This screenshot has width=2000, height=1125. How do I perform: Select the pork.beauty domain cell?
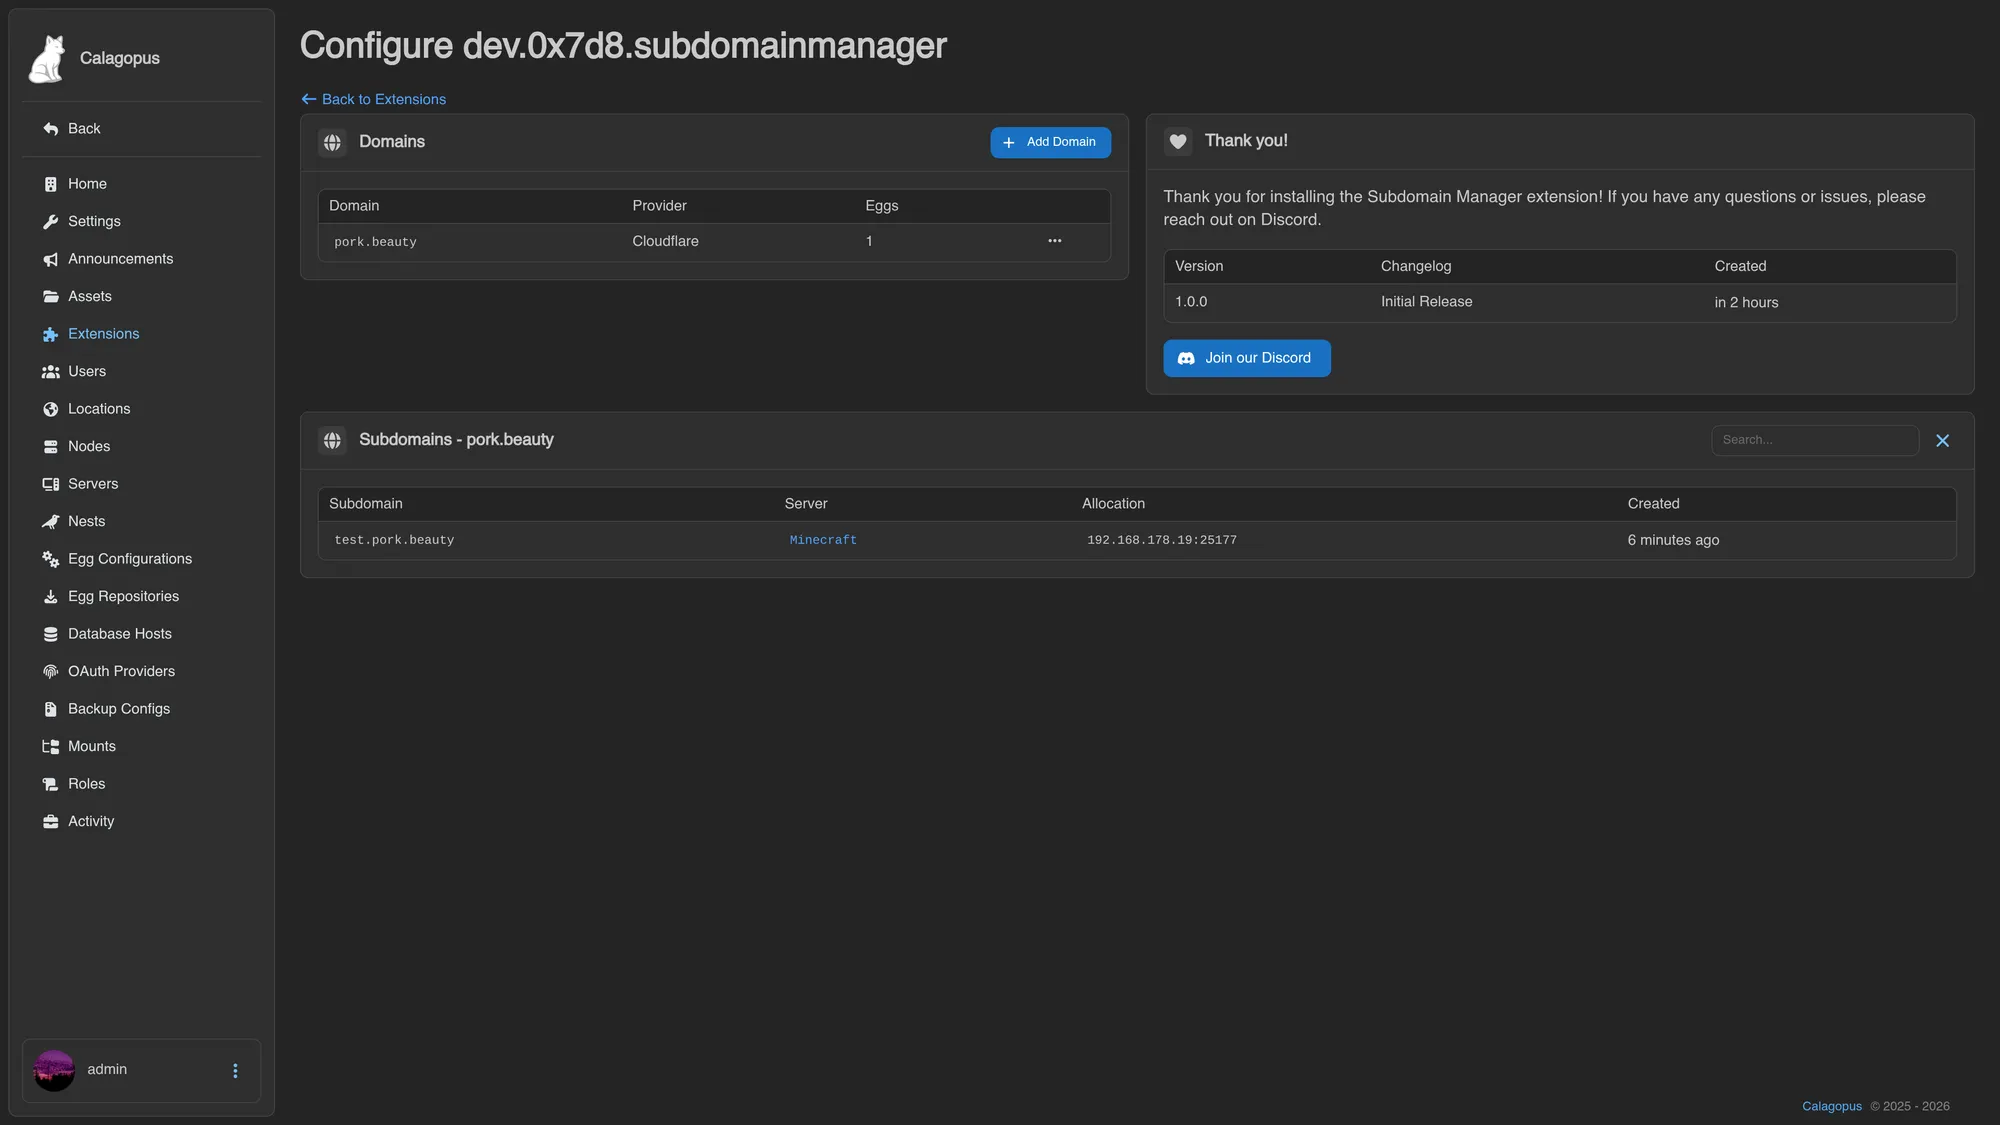click(375, 242)
